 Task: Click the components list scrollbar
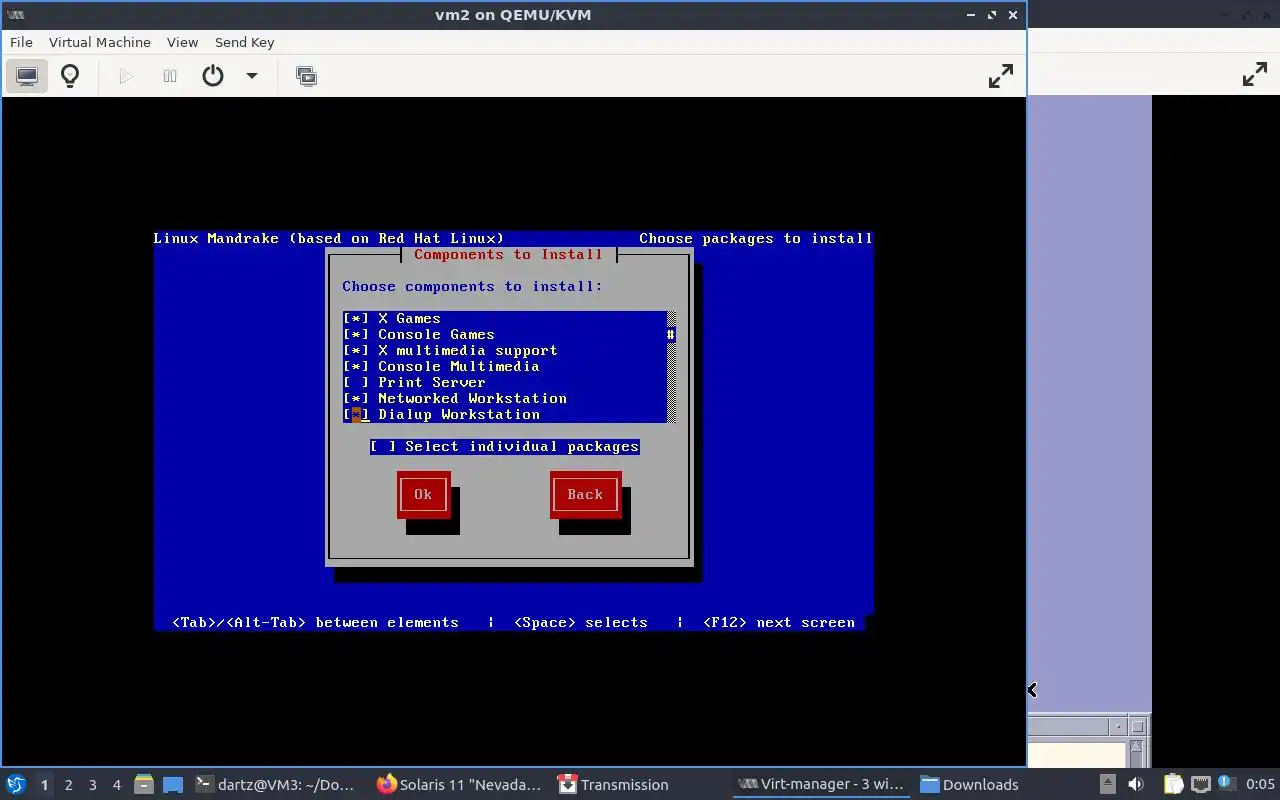coord(672,366)
